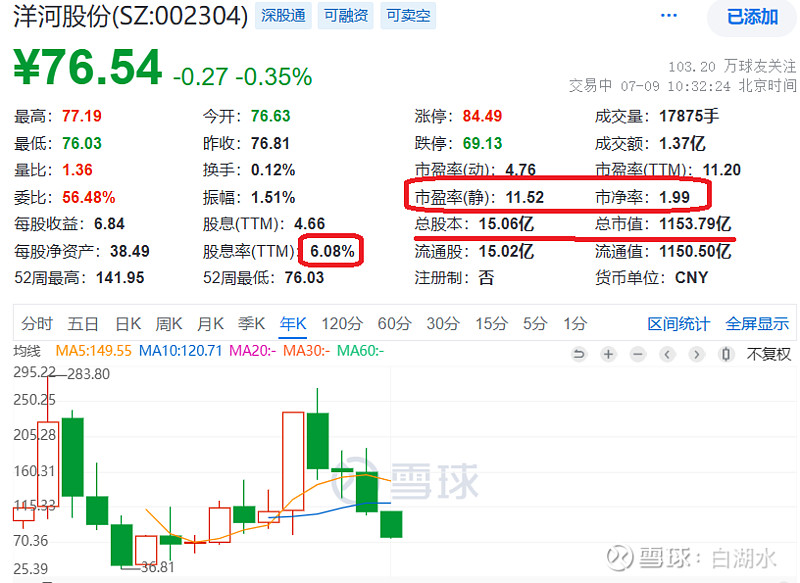Select the 周K chart tab
This screenshot has height=583, width=800.
pyautogui.click(x=169, y=323)
